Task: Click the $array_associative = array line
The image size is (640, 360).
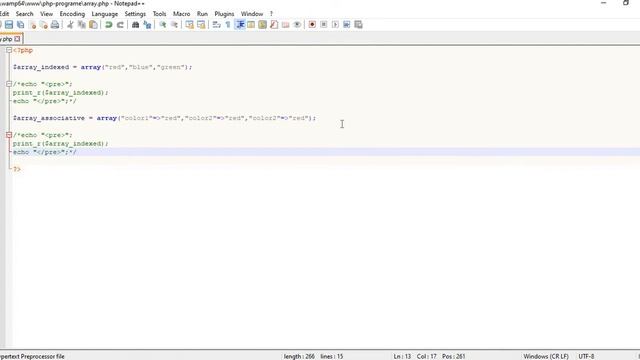Action: [164, 118]
